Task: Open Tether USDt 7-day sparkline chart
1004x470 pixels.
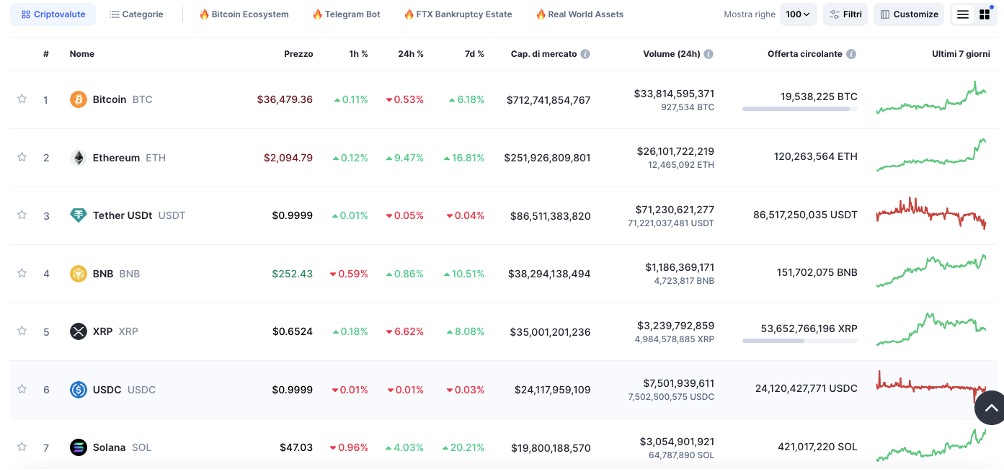Action: point(931,213)
